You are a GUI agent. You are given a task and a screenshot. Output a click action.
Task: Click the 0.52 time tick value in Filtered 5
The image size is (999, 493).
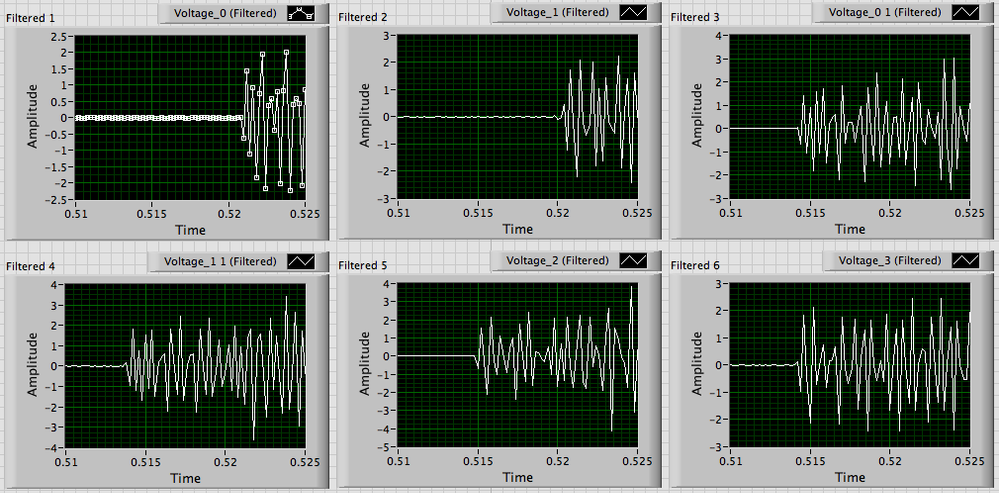point(557,459)
